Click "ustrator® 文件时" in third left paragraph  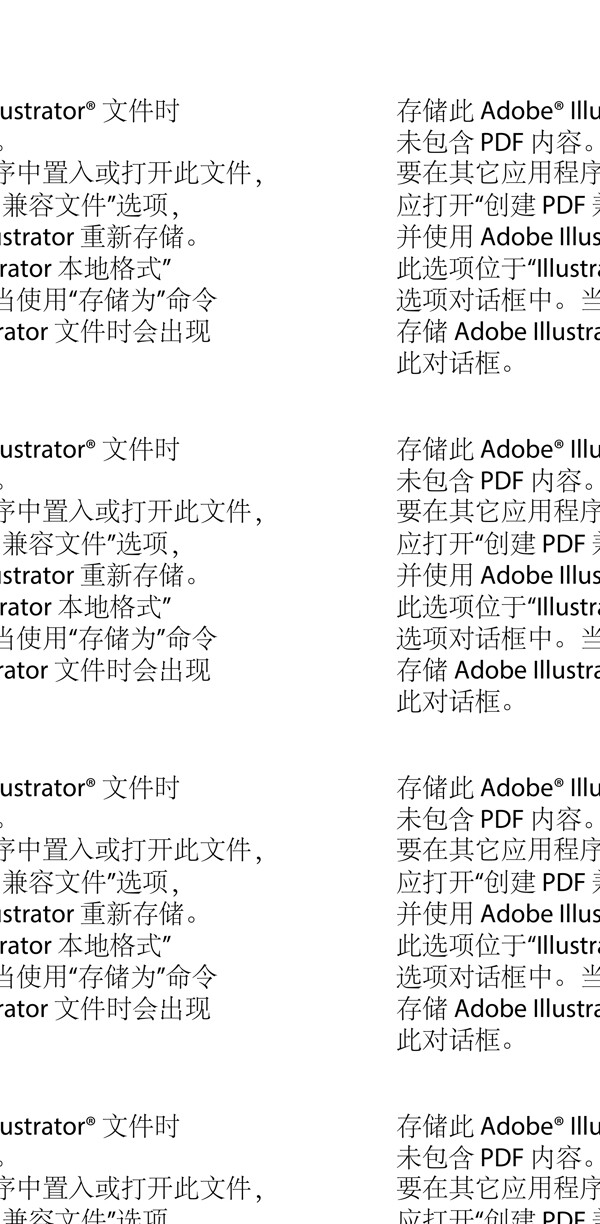(x=90, y=787)
